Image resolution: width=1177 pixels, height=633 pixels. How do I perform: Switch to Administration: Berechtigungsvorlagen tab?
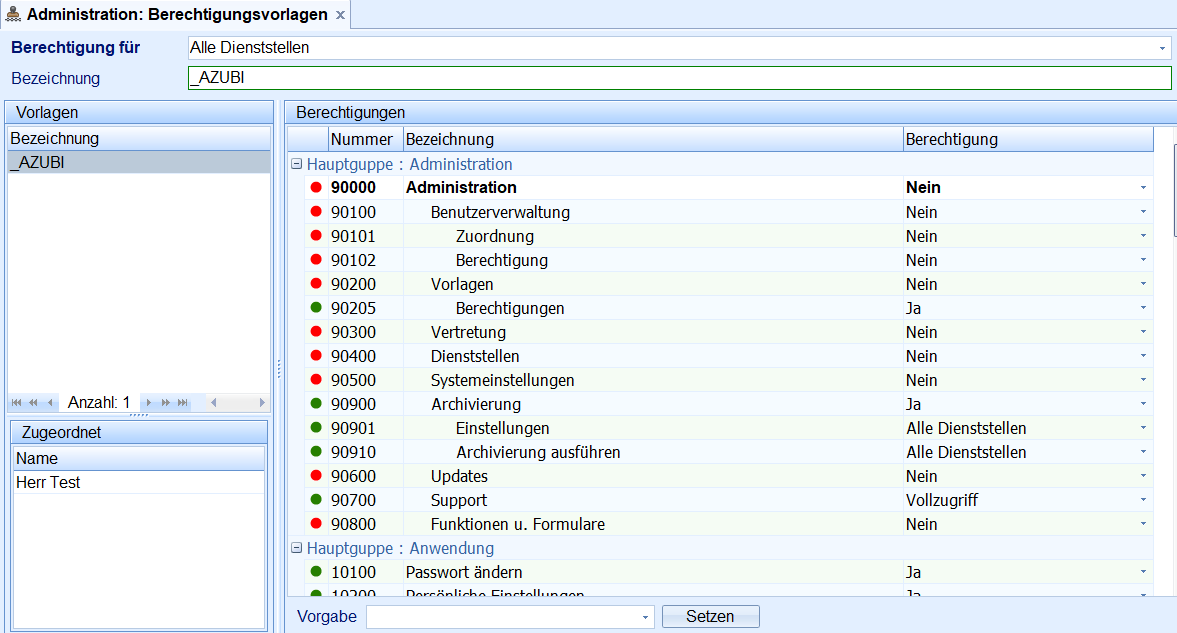pyautogui.click(x=176, y=15)
